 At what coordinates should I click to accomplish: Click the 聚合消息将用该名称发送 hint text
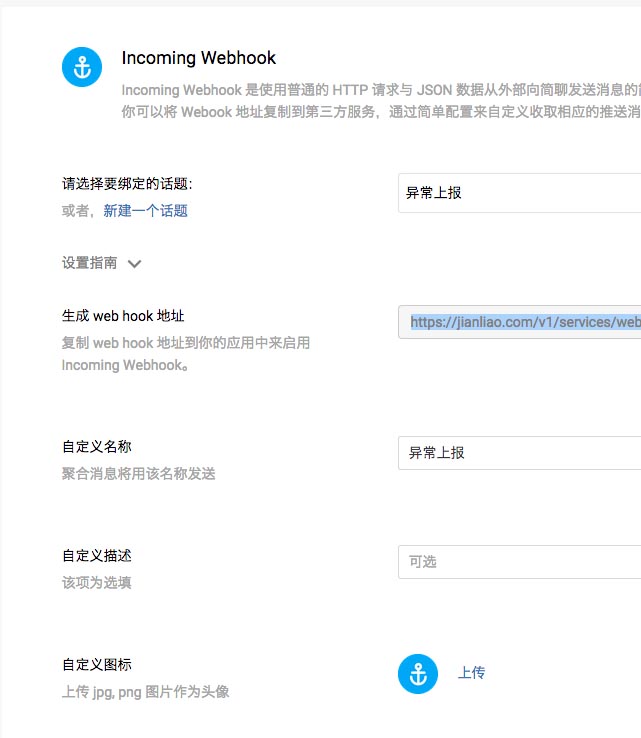pos(138,474)
